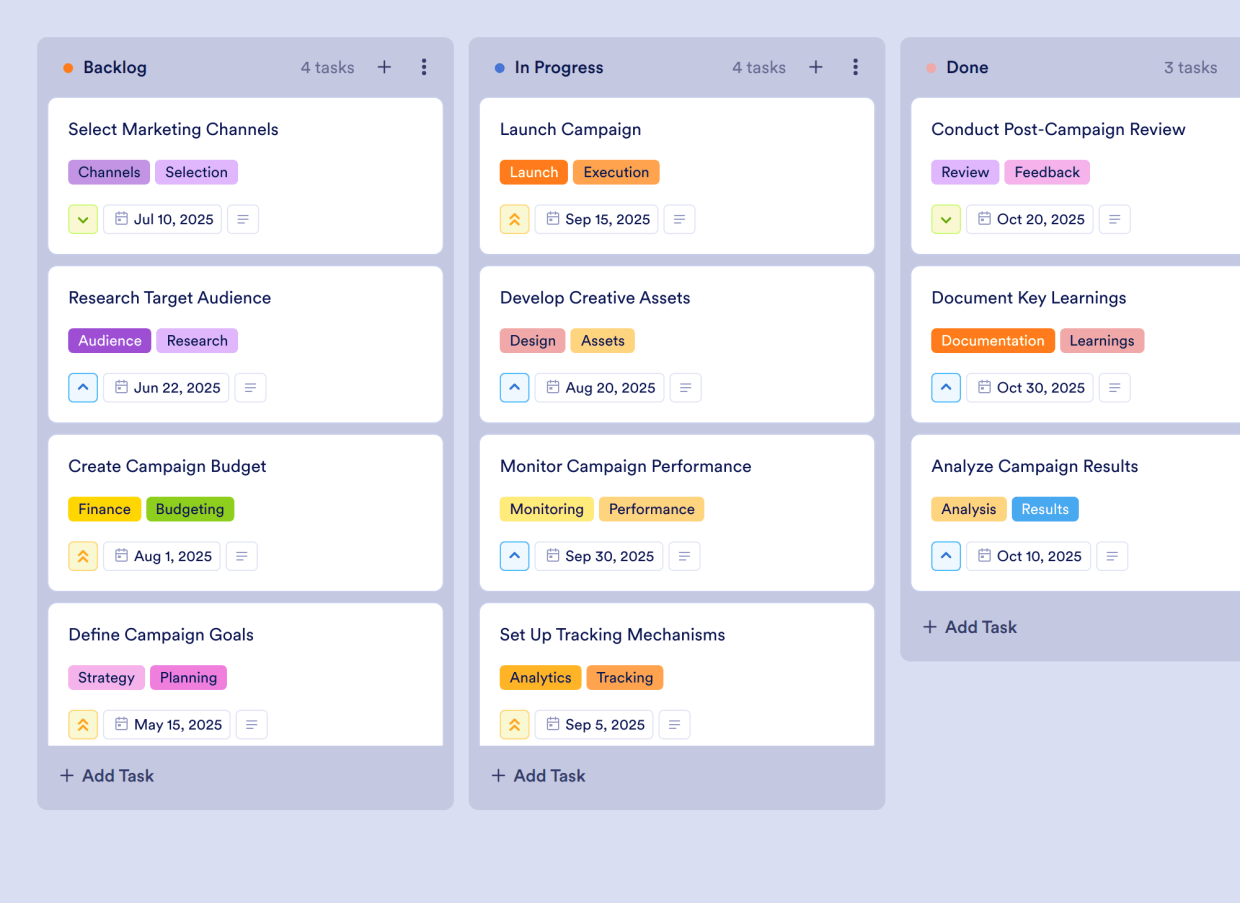Image resolution: width=1240 pixels, height=903 pixels.
Task: Click the priority icon on Conduct Post-Campaign Review
Action: [x=946, y=219]
